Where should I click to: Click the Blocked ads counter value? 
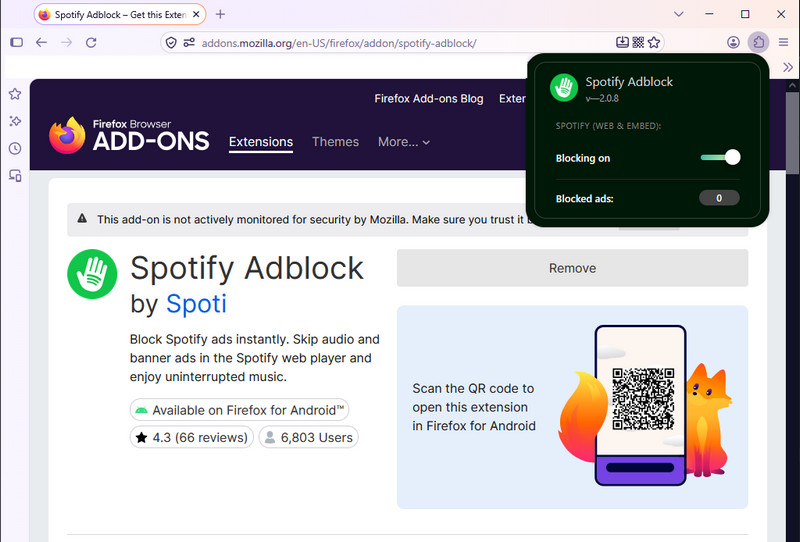pyautogui.click(x=719, y=198)
